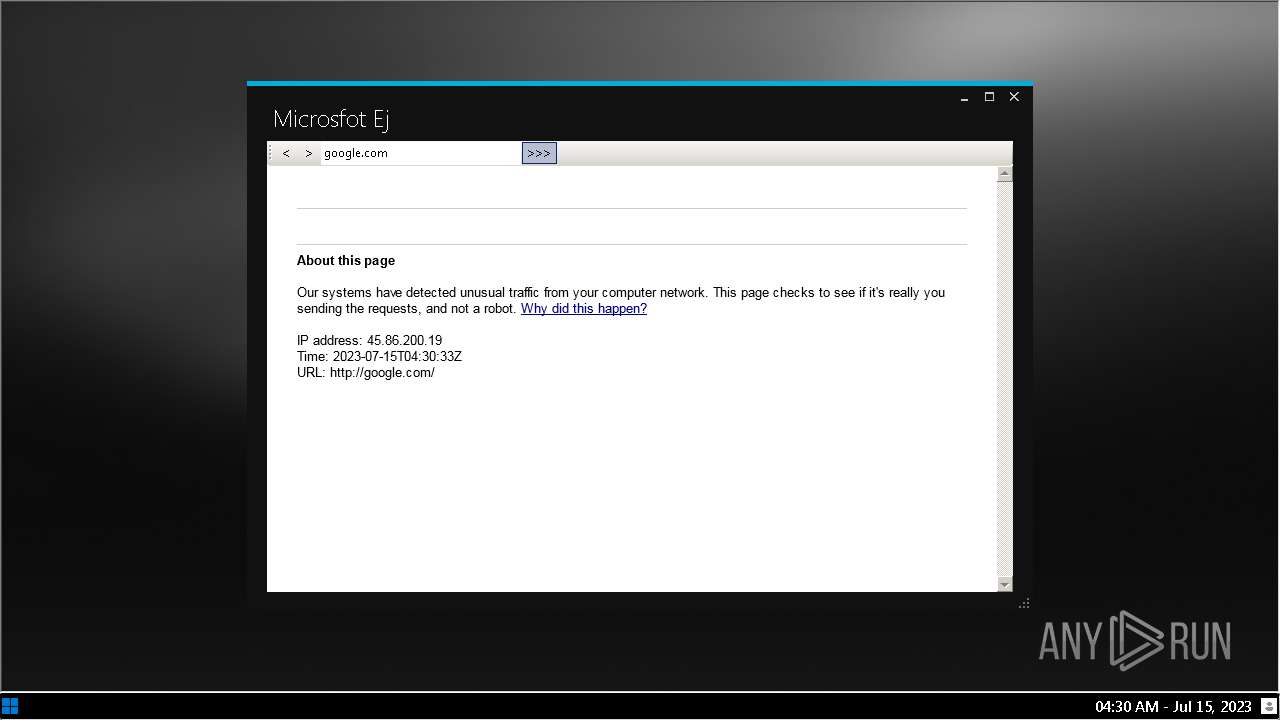Viewport: 1280px width, 720px height.
Task: Click the window resize grip corner
Action: [1024, 603]
